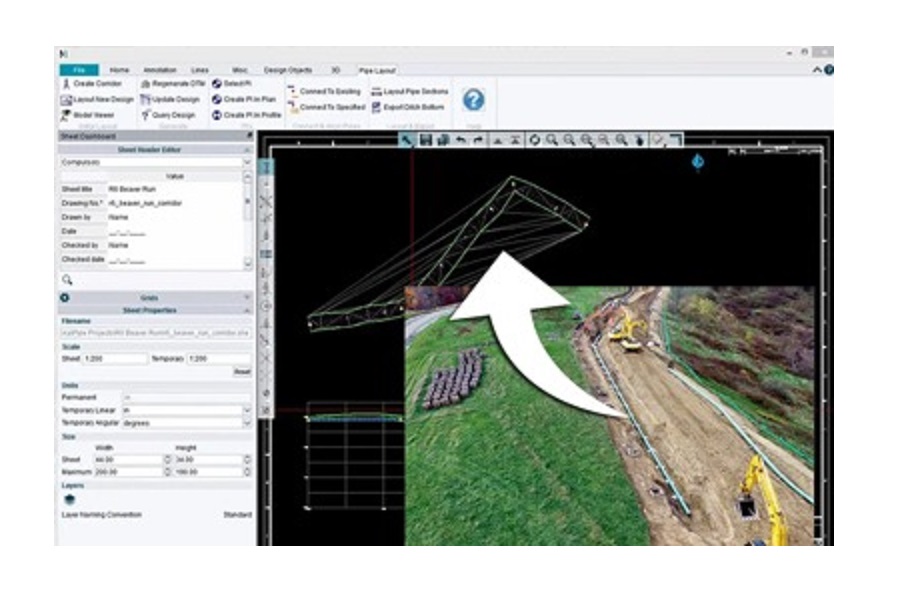
Task: Click the Save floppy disk icon
Action: [425, 140]
